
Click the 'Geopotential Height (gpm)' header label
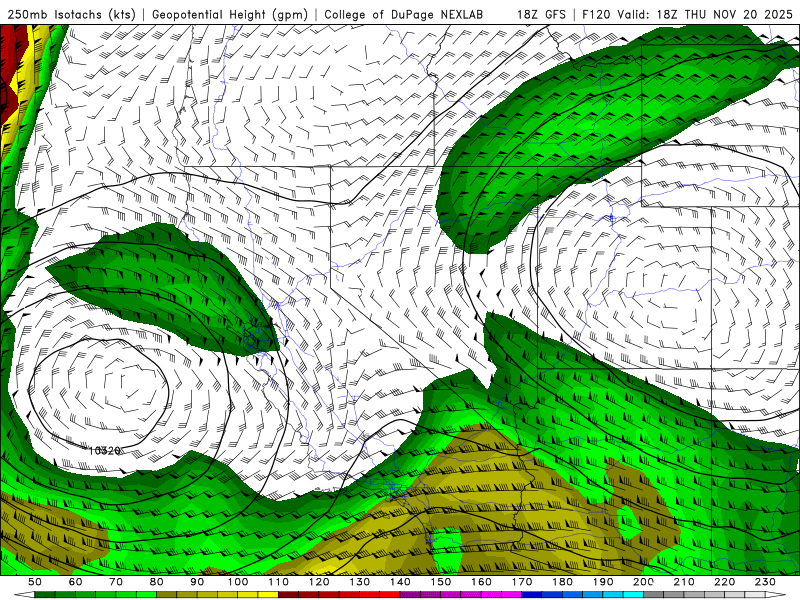click(230, 14)
